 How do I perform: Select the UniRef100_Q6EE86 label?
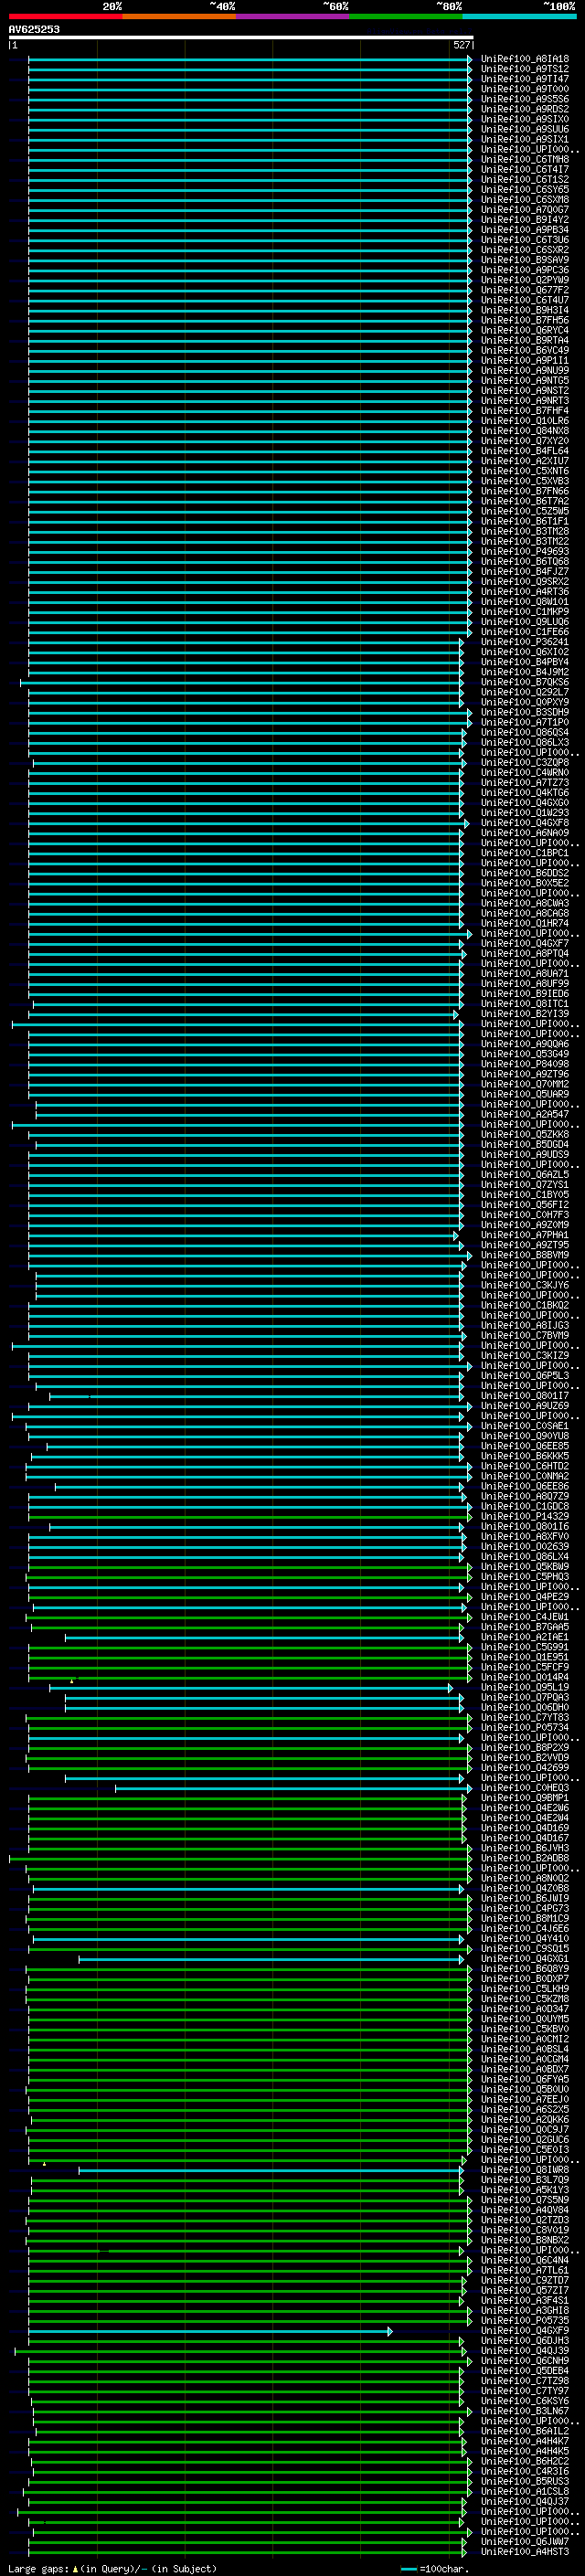tap(525, 1486)
